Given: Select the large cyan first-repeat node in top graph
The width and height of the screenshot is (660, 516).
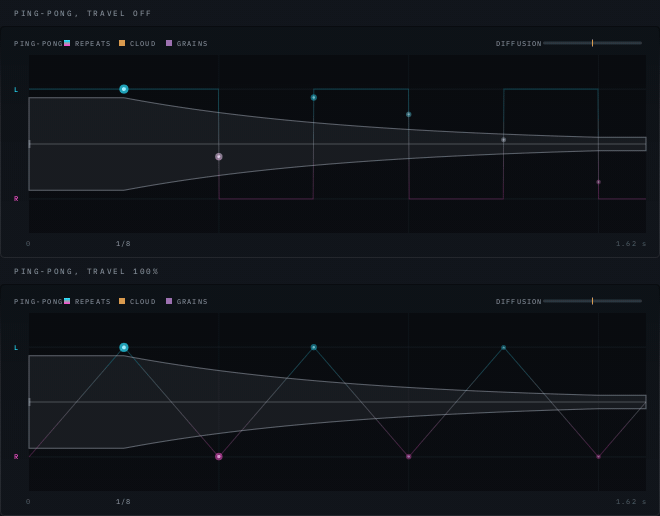Looking at the screenshot, I should coord(124,89).
